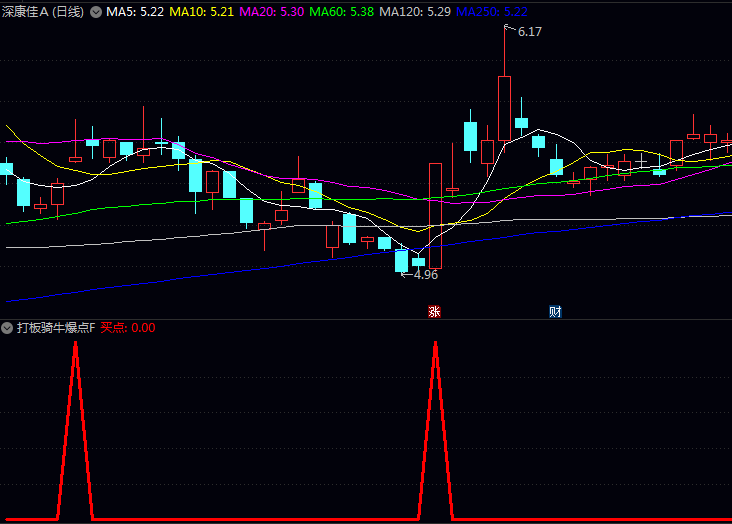Click the 6.17 high price annotation
Viewport: 732px width, 524px height.
pyautogui.click(x=529, y=32)
